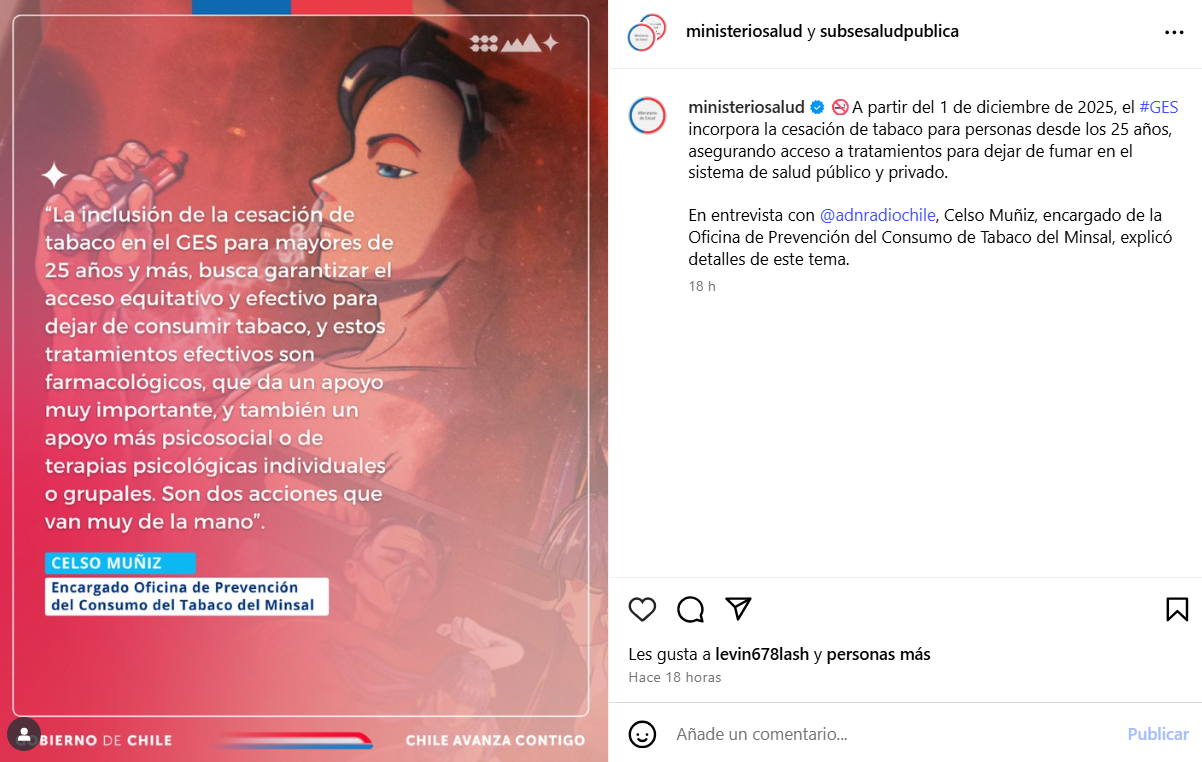Follow the #GES hashtag link
The image size is (1202, 762).
pos(1158,107)
